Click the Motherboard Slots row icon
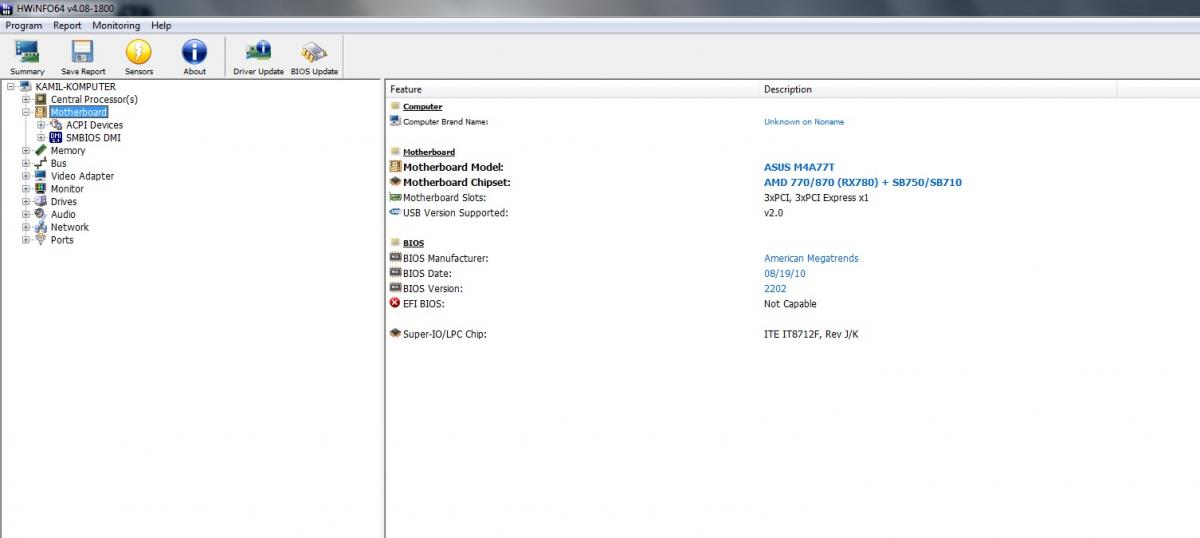The width and height of the screenshot is (1200, 538). click(x=395, y=197)
